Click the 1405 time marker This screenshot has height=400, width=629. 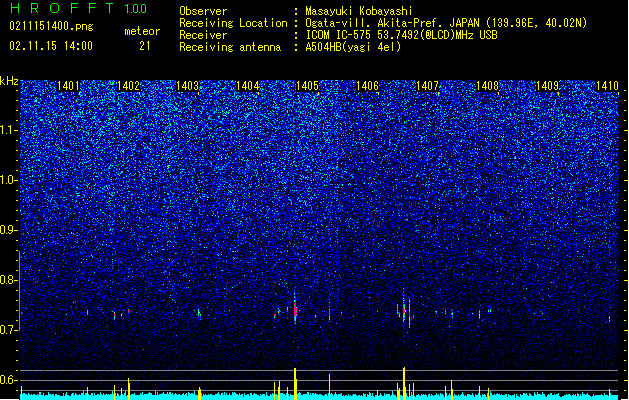point(307,86)
